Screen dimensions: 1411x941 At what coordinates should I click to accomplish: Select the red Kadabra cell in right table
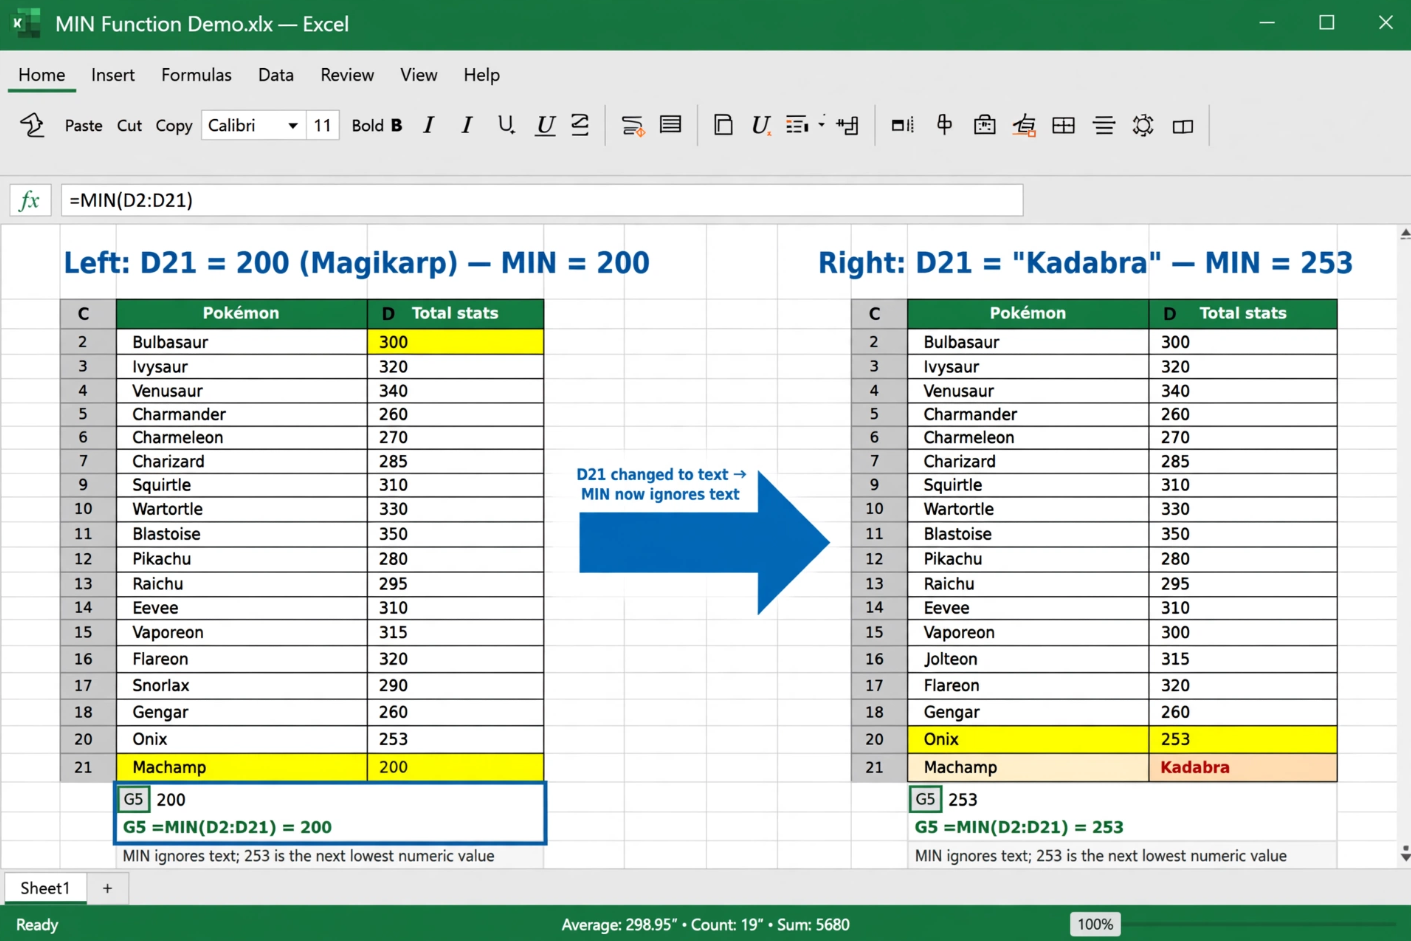click(x=1243, y=767)
